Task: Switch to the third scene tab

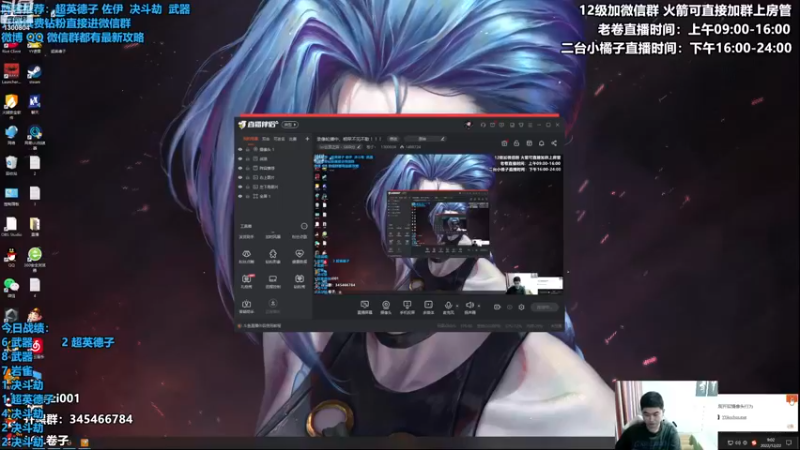Action: (x=279, y=139)
